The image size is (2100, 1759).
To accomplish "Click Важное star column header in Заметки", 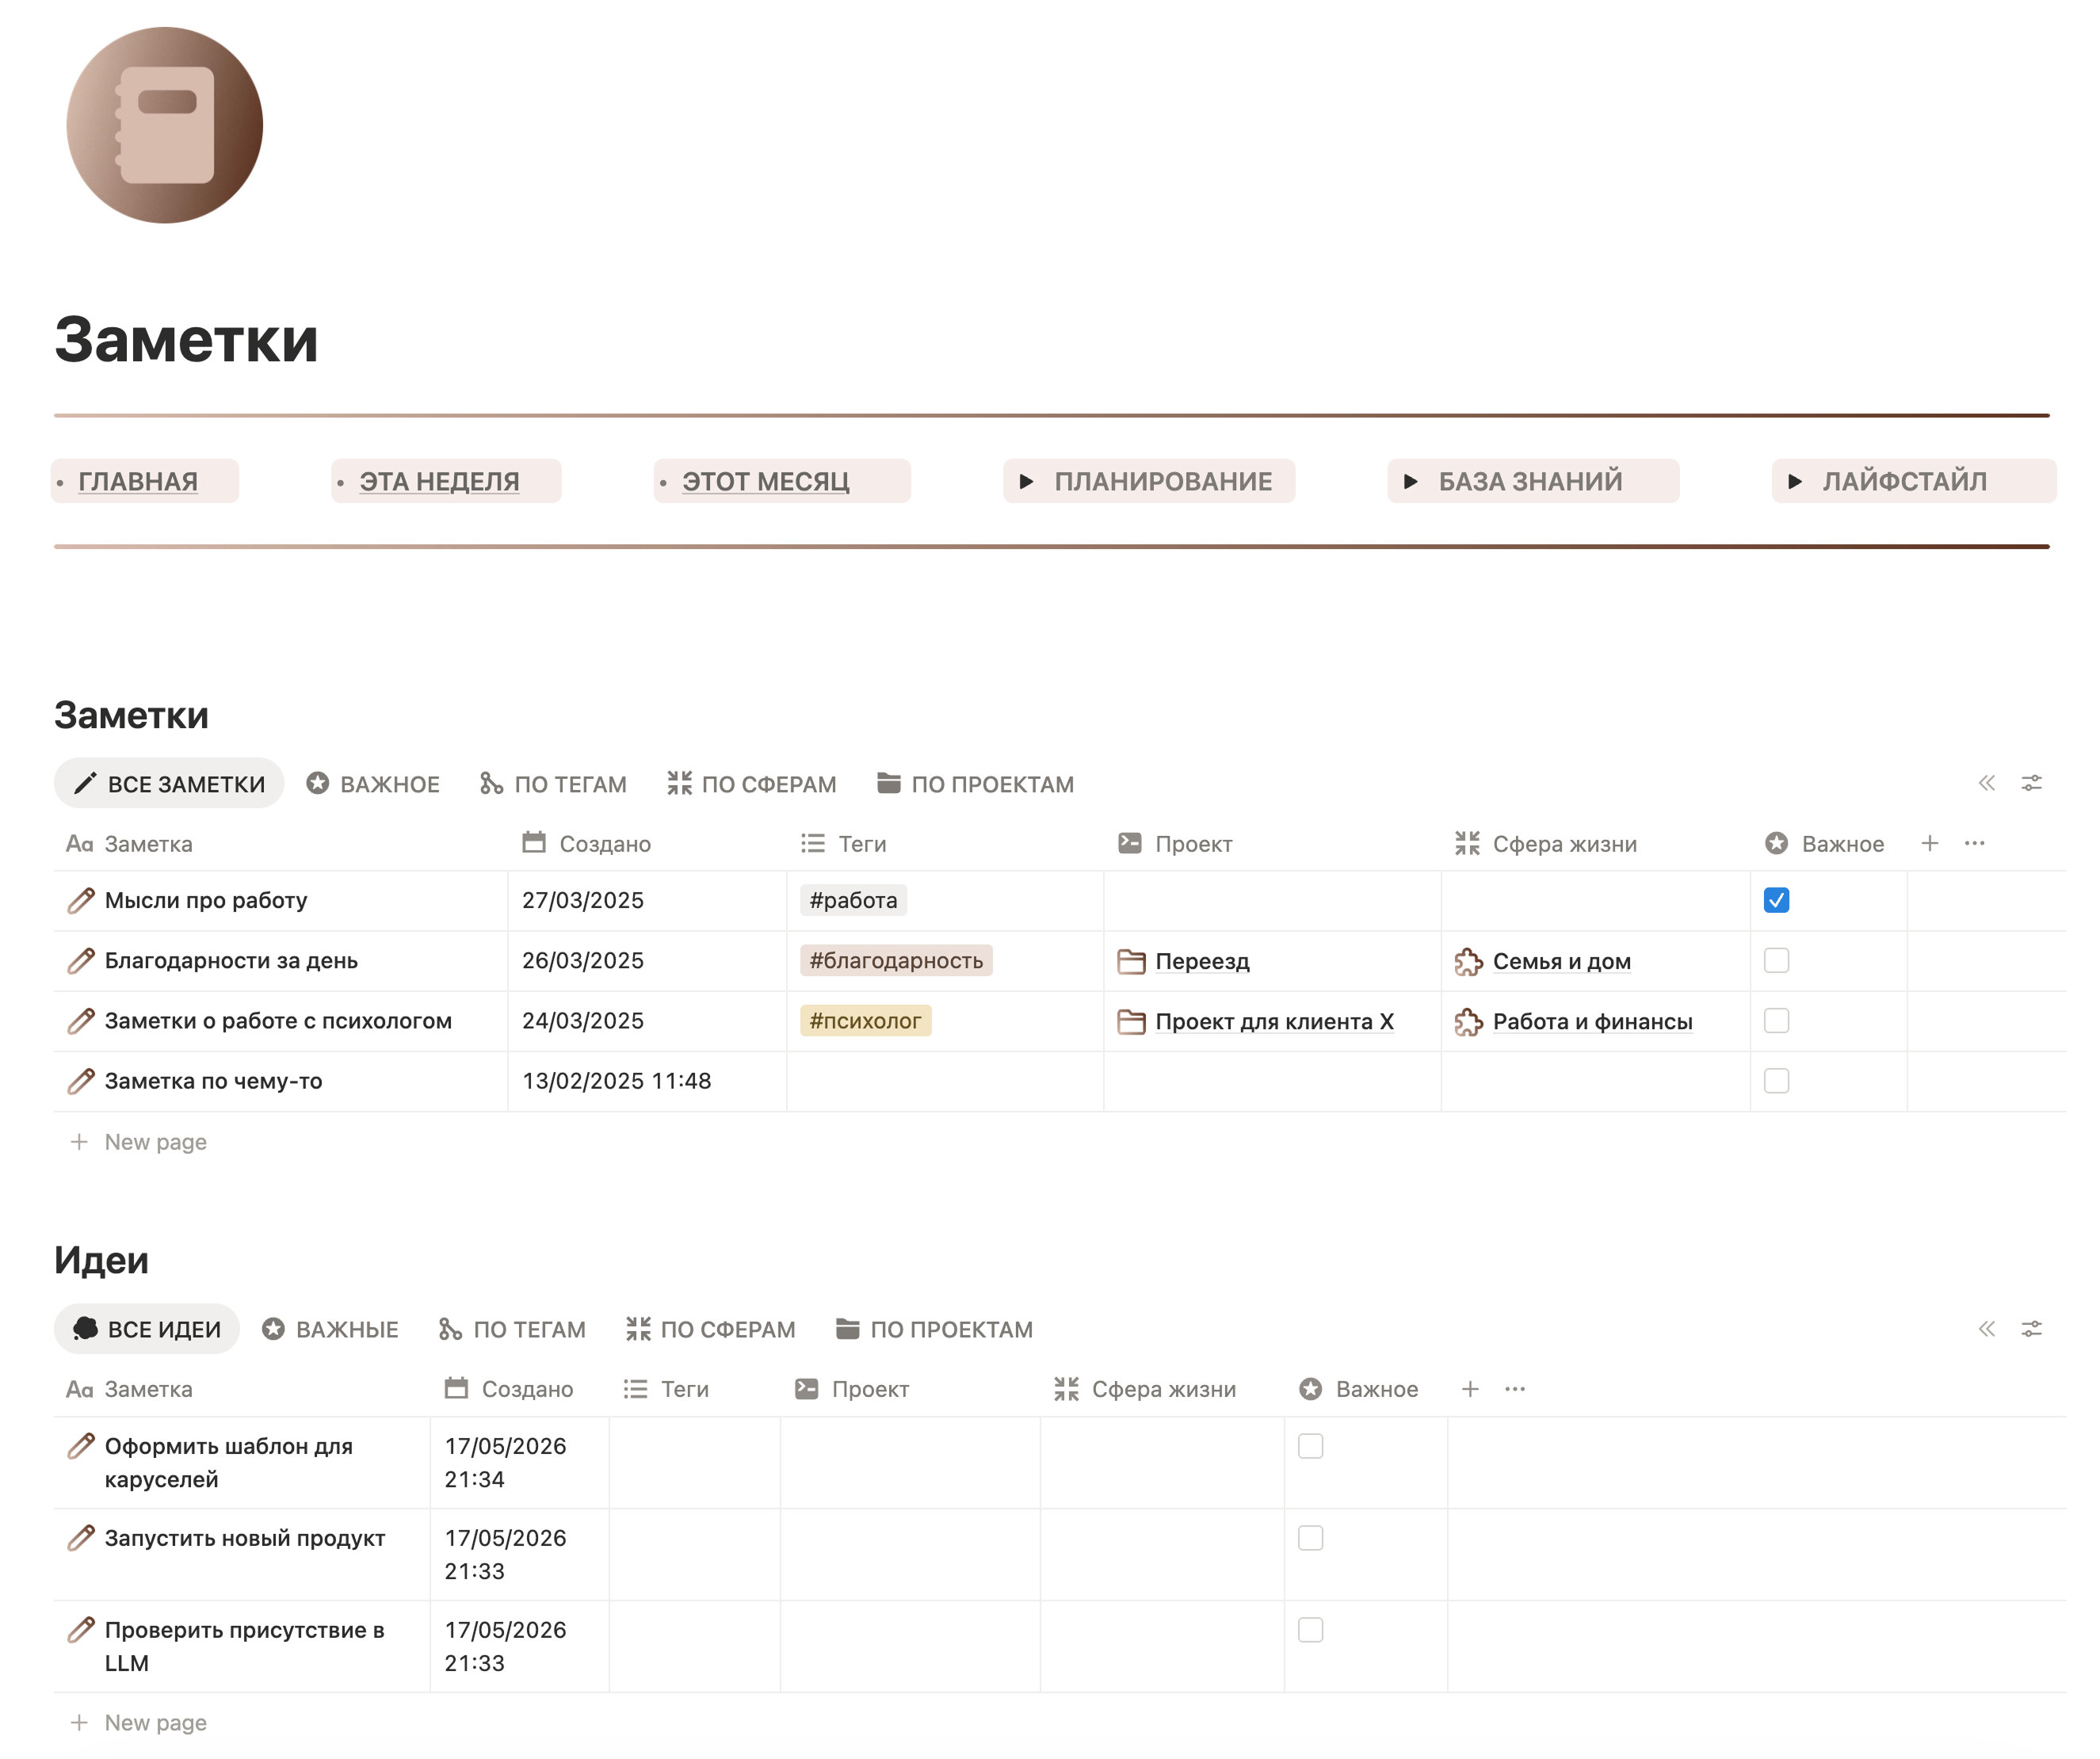I will click(x=1824, y=843).
